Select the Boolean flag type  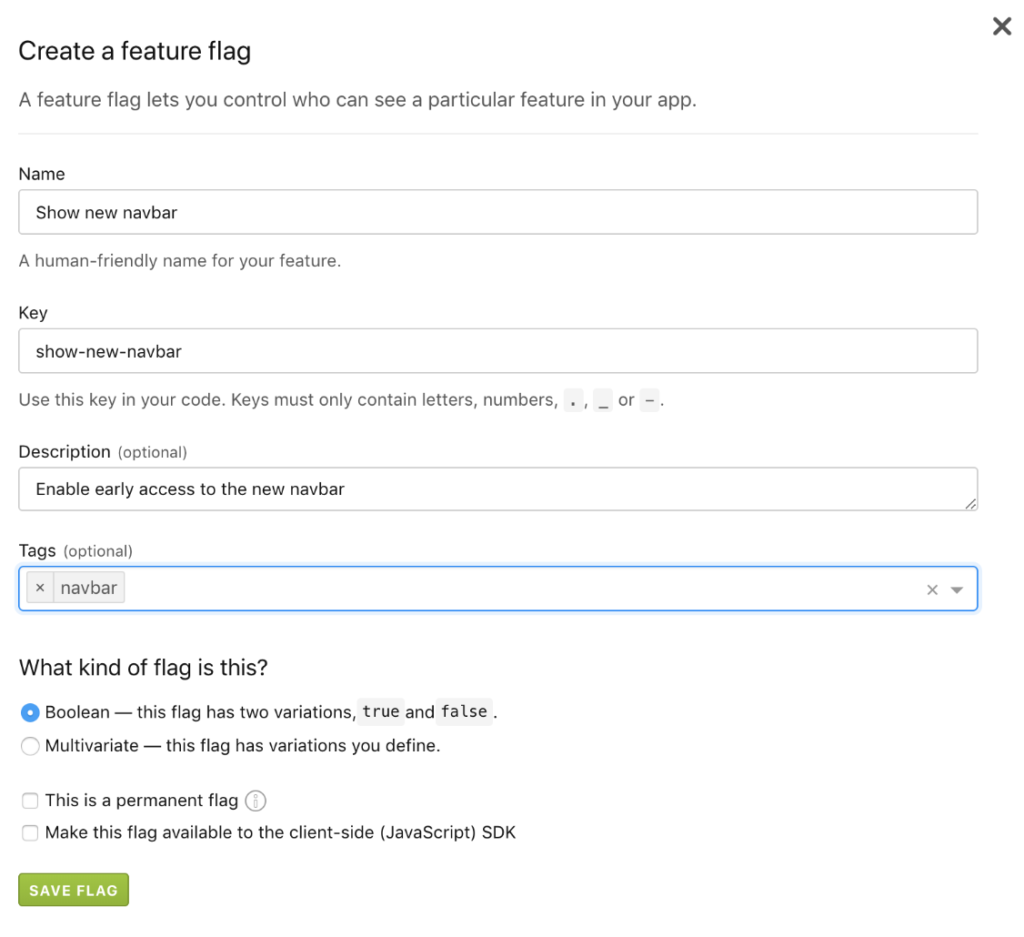(29, 712)
